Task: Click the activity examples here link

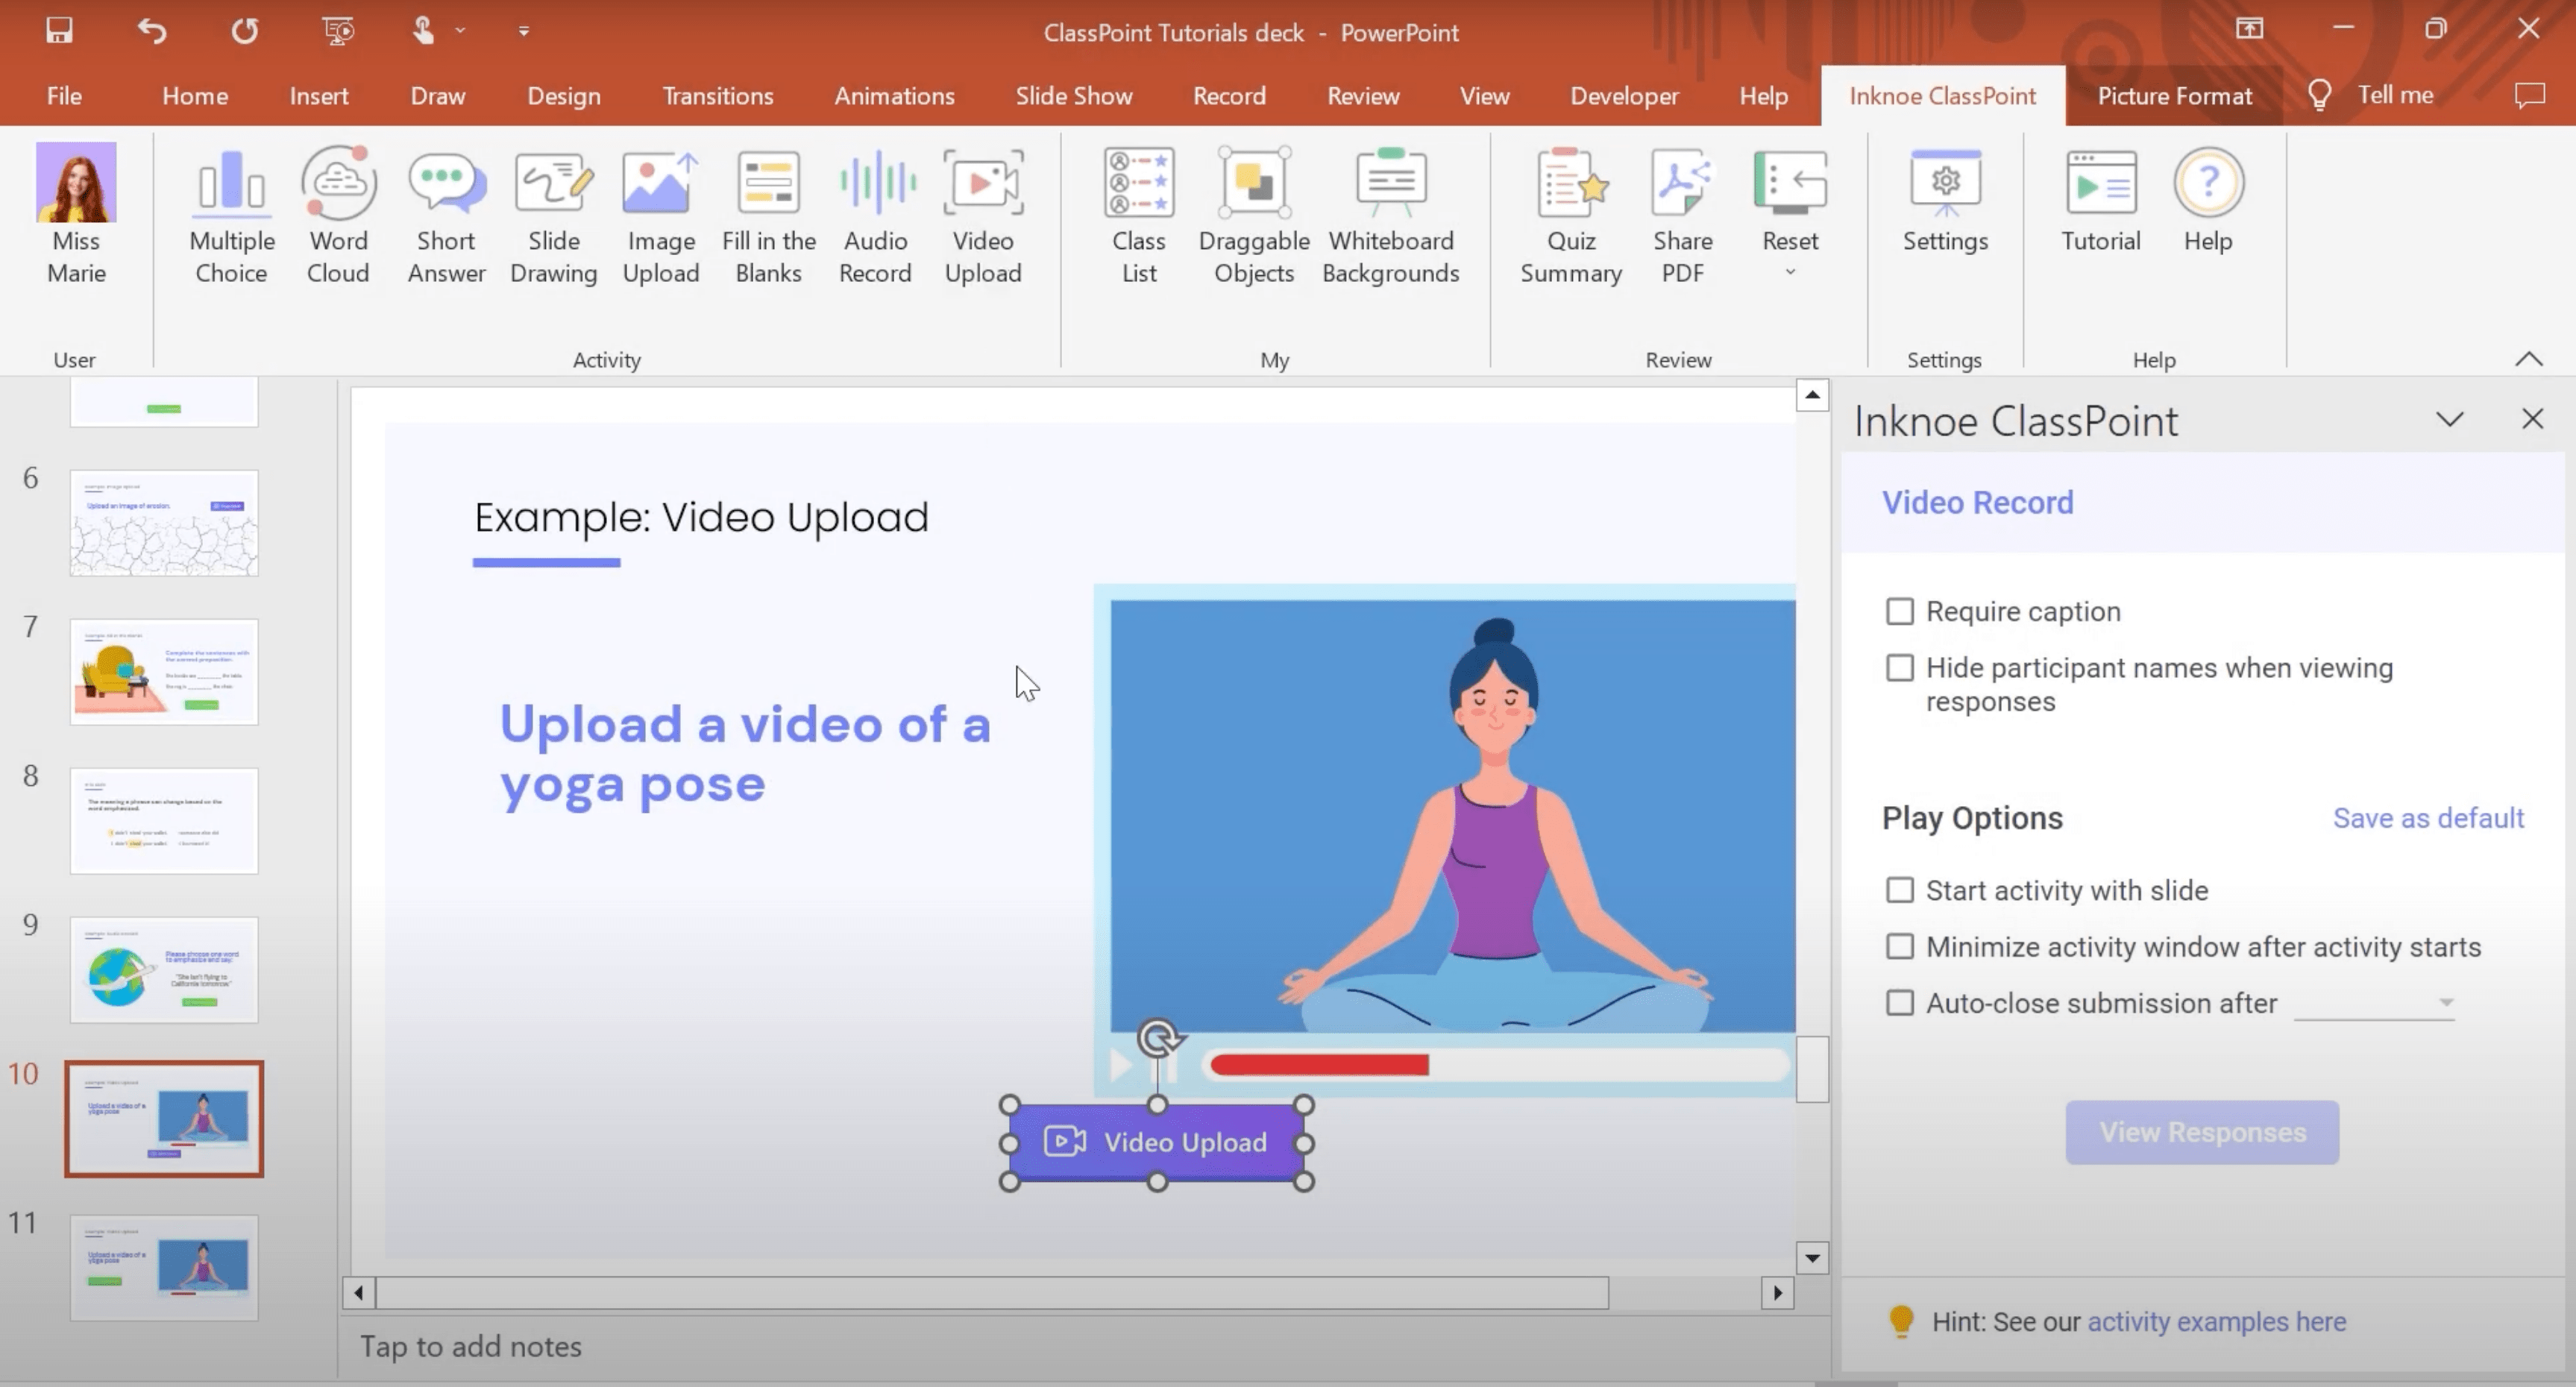Action: point(2216,1321)
